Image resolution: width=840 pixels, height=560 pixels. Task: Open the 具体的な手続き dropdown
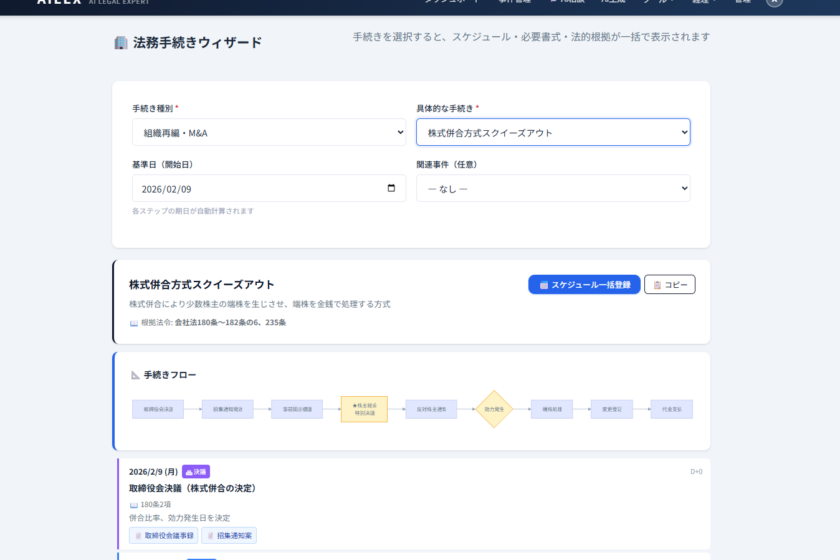point(553,132)
